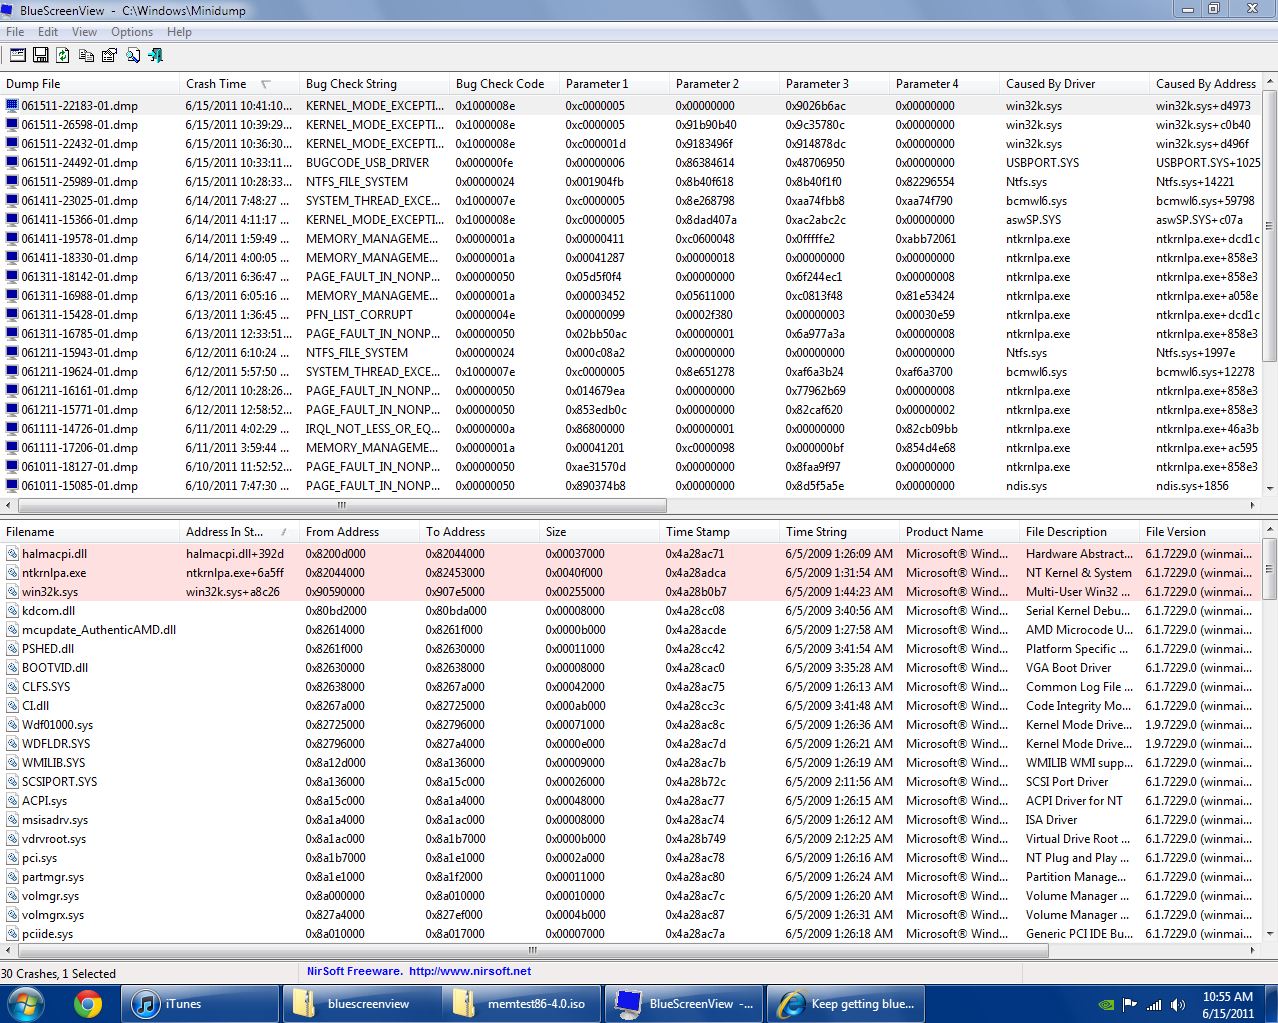
Task: Sort the lower pane by Product Name column
Action: (960, 532)
